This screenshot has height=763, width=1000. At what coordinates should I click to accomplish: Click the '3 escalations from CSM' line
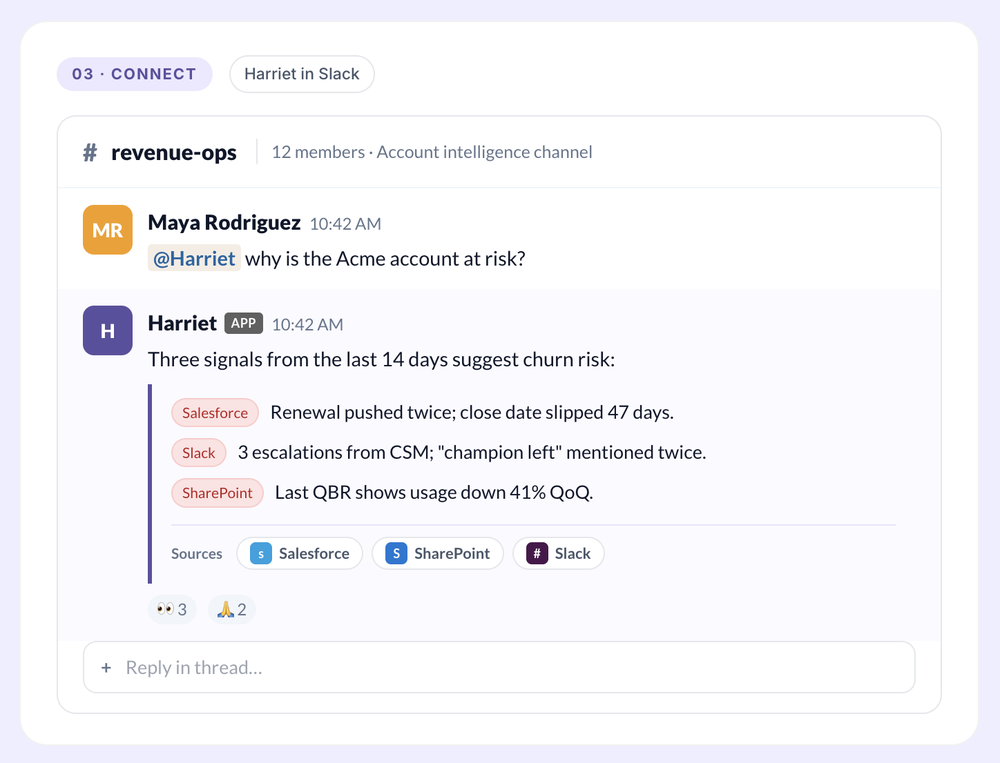[x=472, y=452]
